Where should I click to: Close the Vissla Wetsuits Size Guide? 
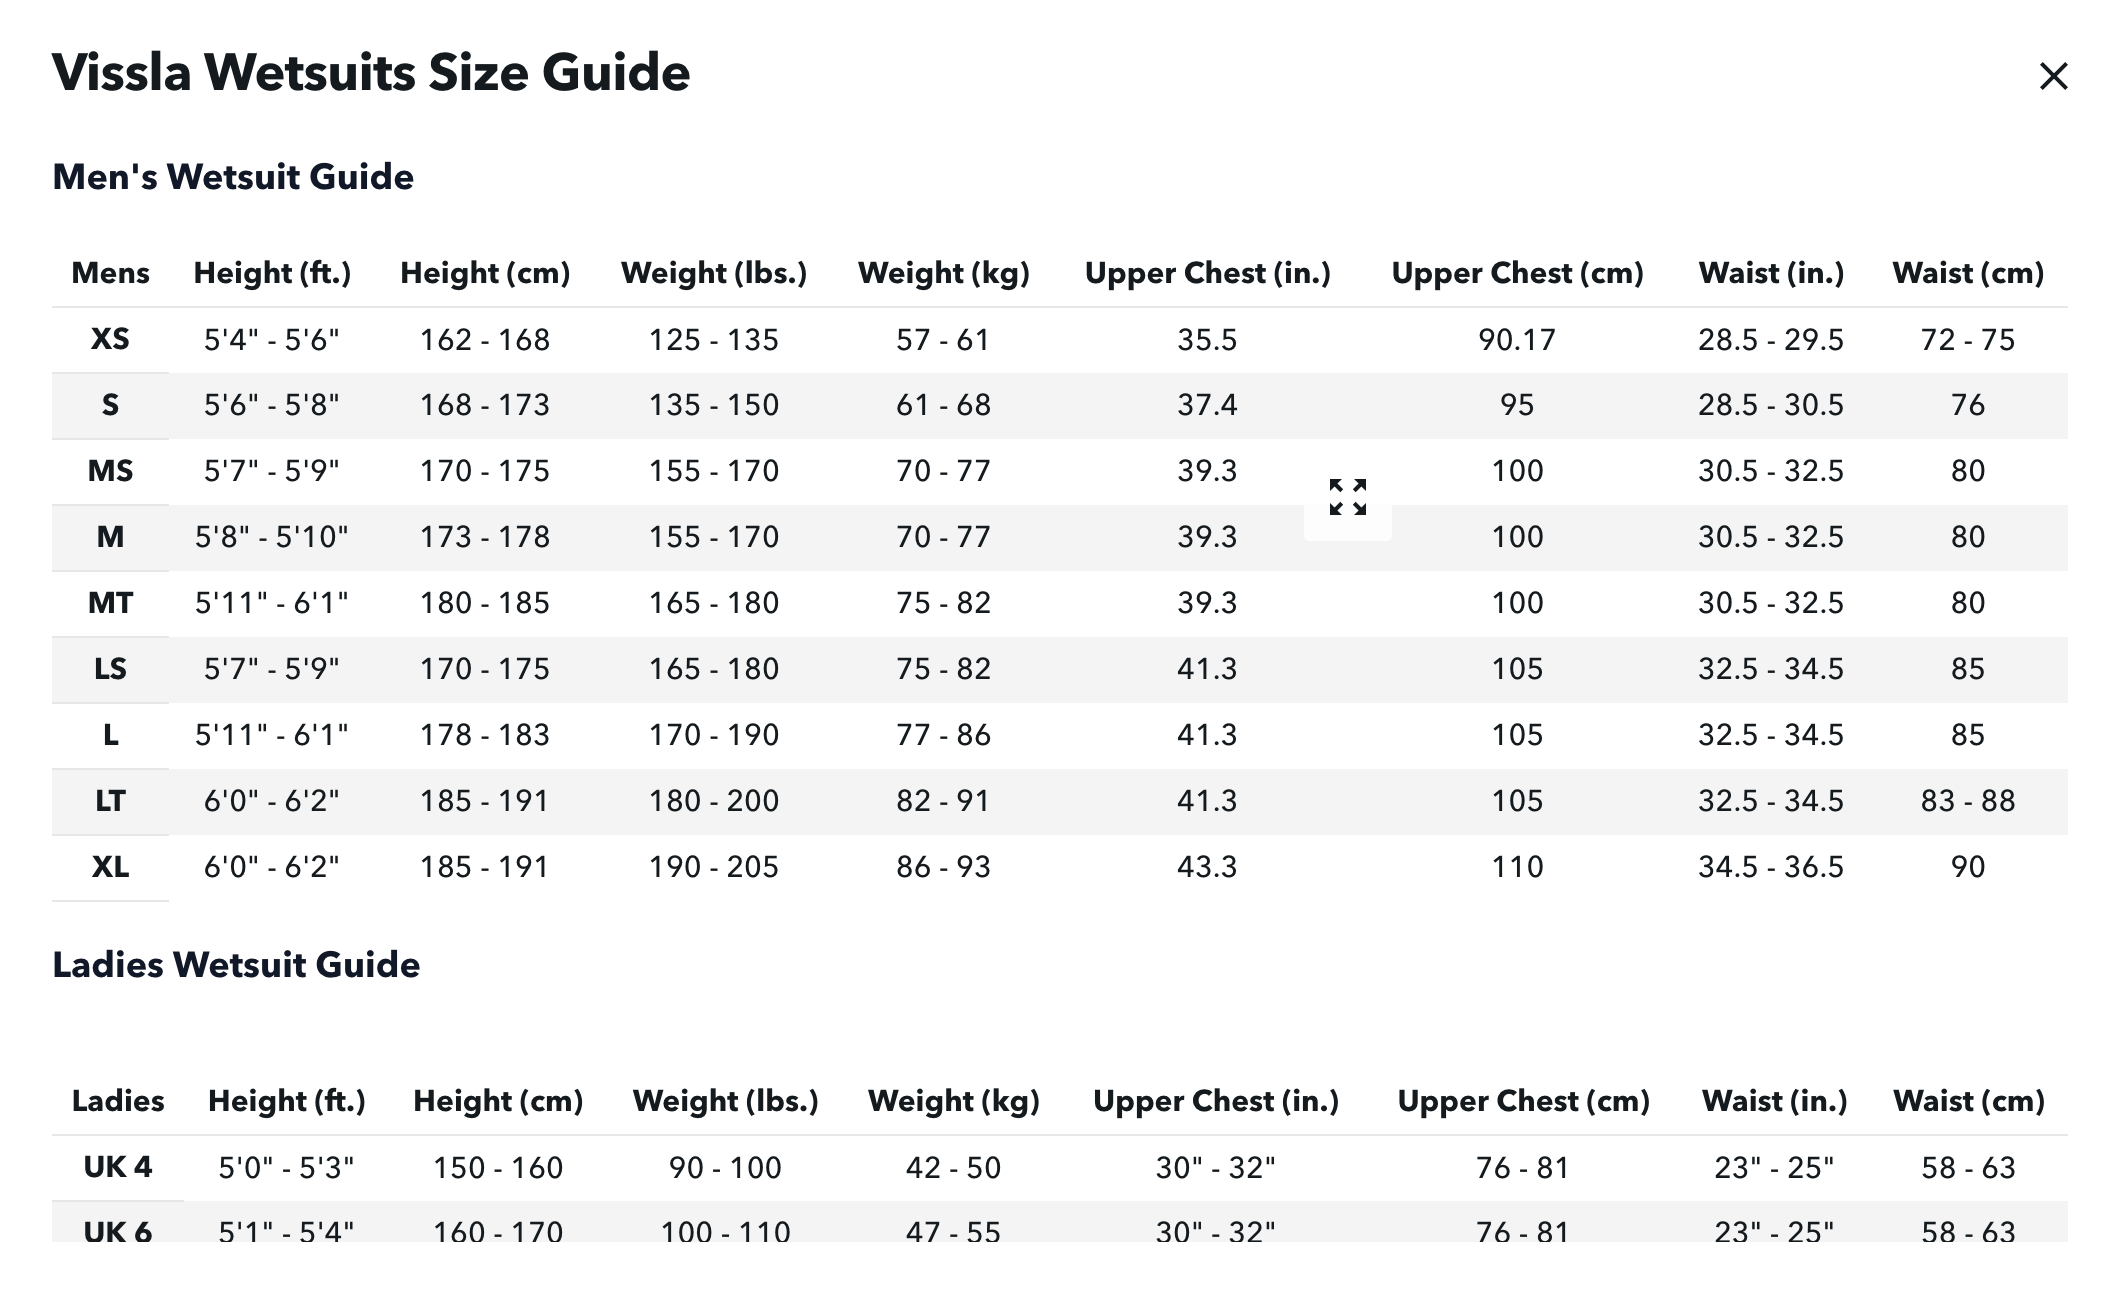point(2053,76)
